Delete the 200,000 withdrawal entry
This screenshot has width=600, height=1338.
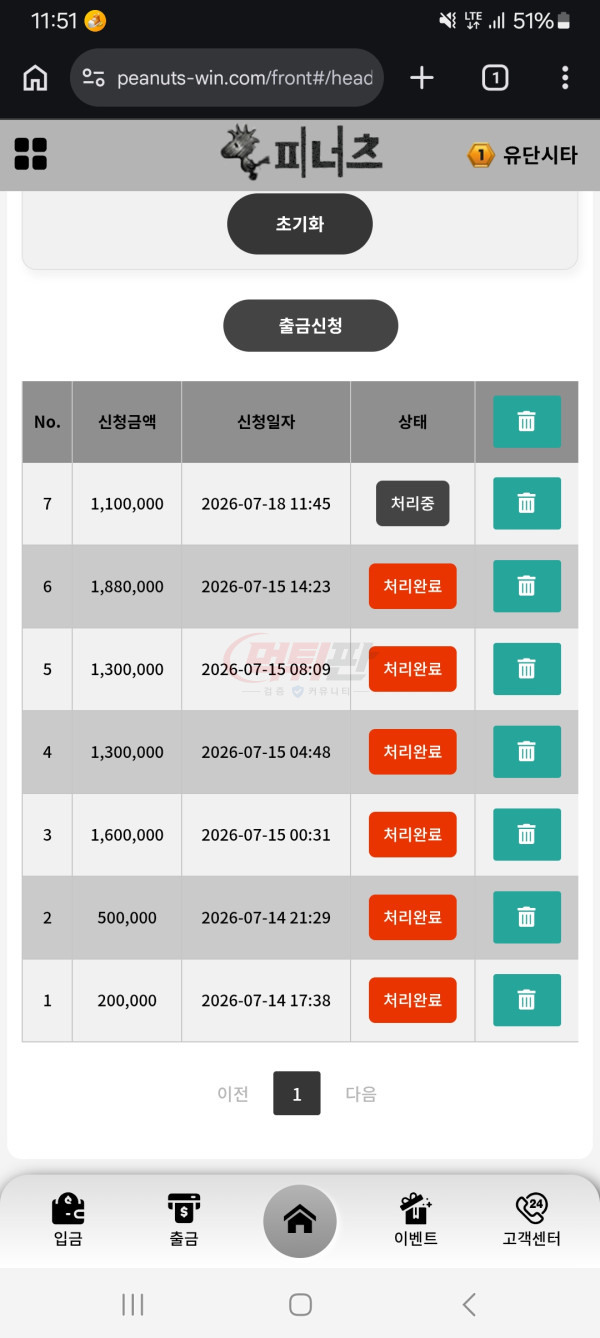point(527,1000)
